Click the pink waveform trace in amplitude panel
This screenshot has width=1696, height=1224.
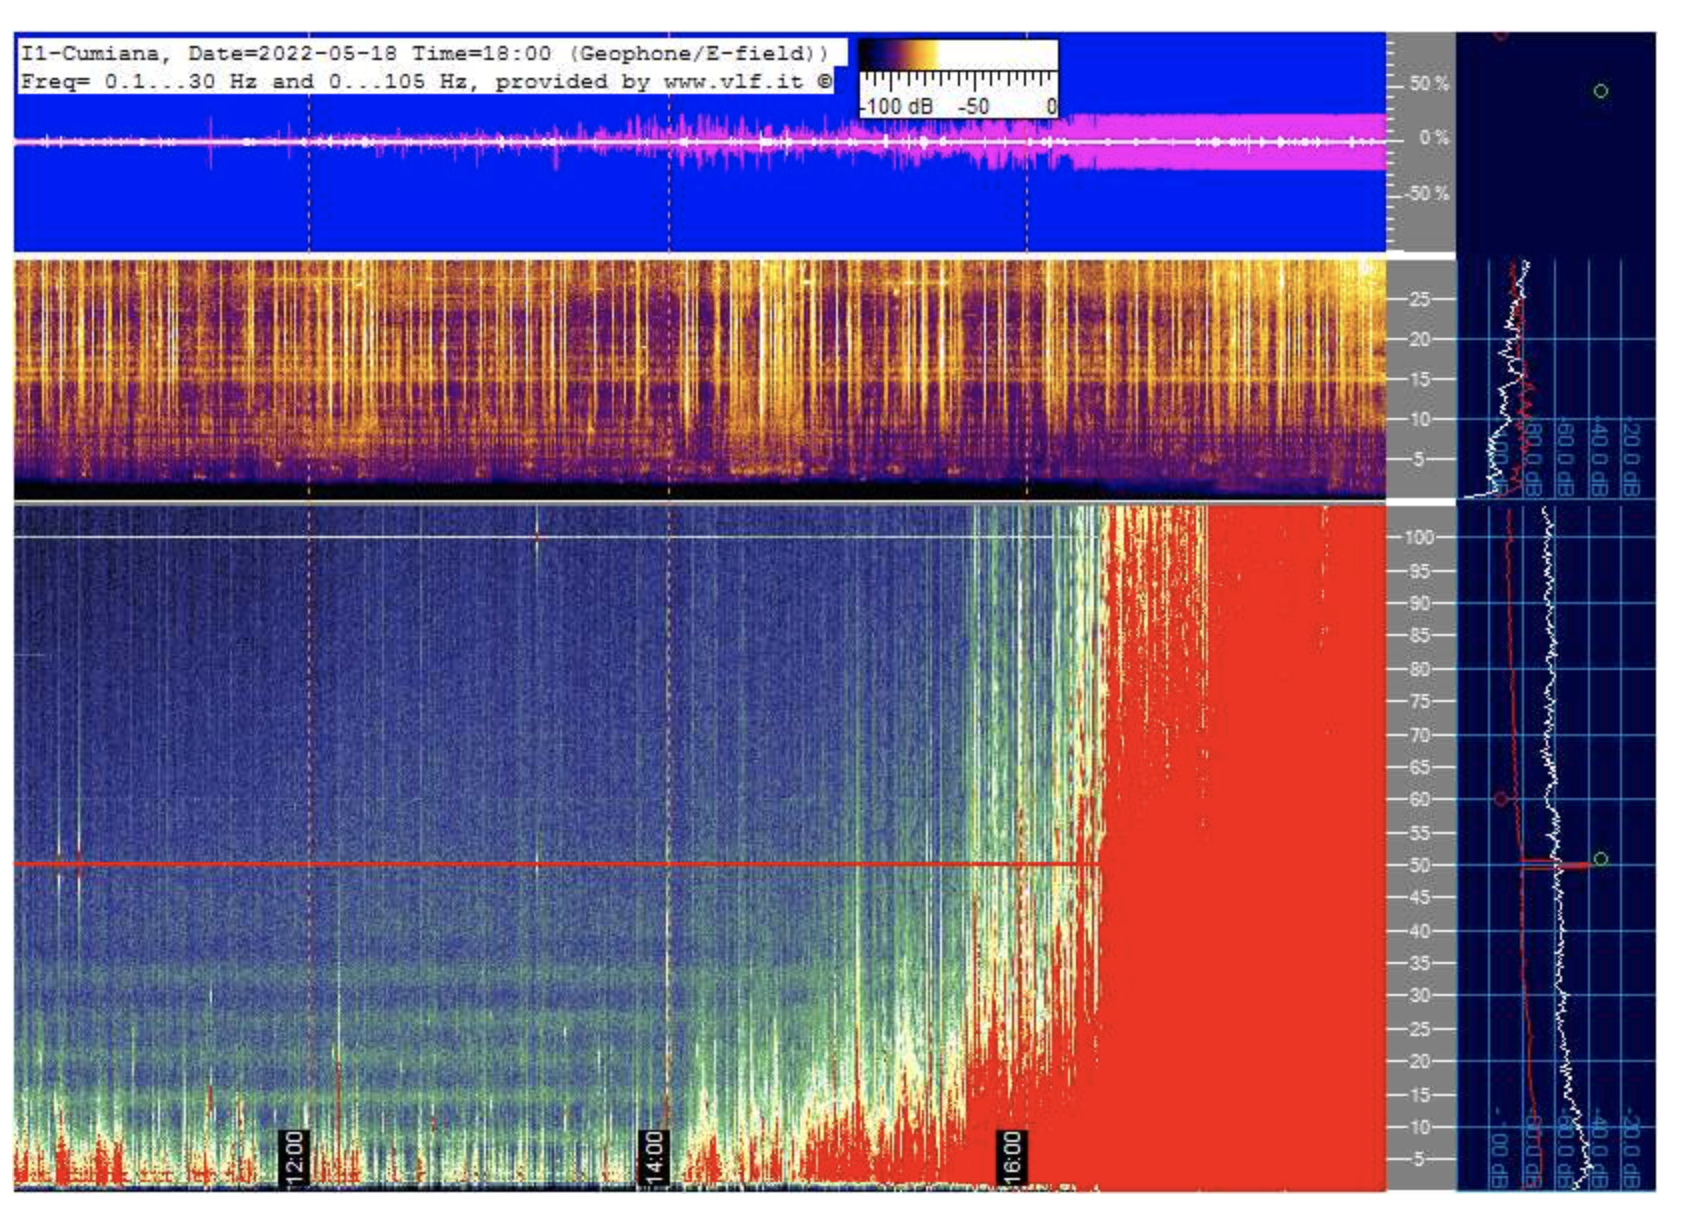700,142
